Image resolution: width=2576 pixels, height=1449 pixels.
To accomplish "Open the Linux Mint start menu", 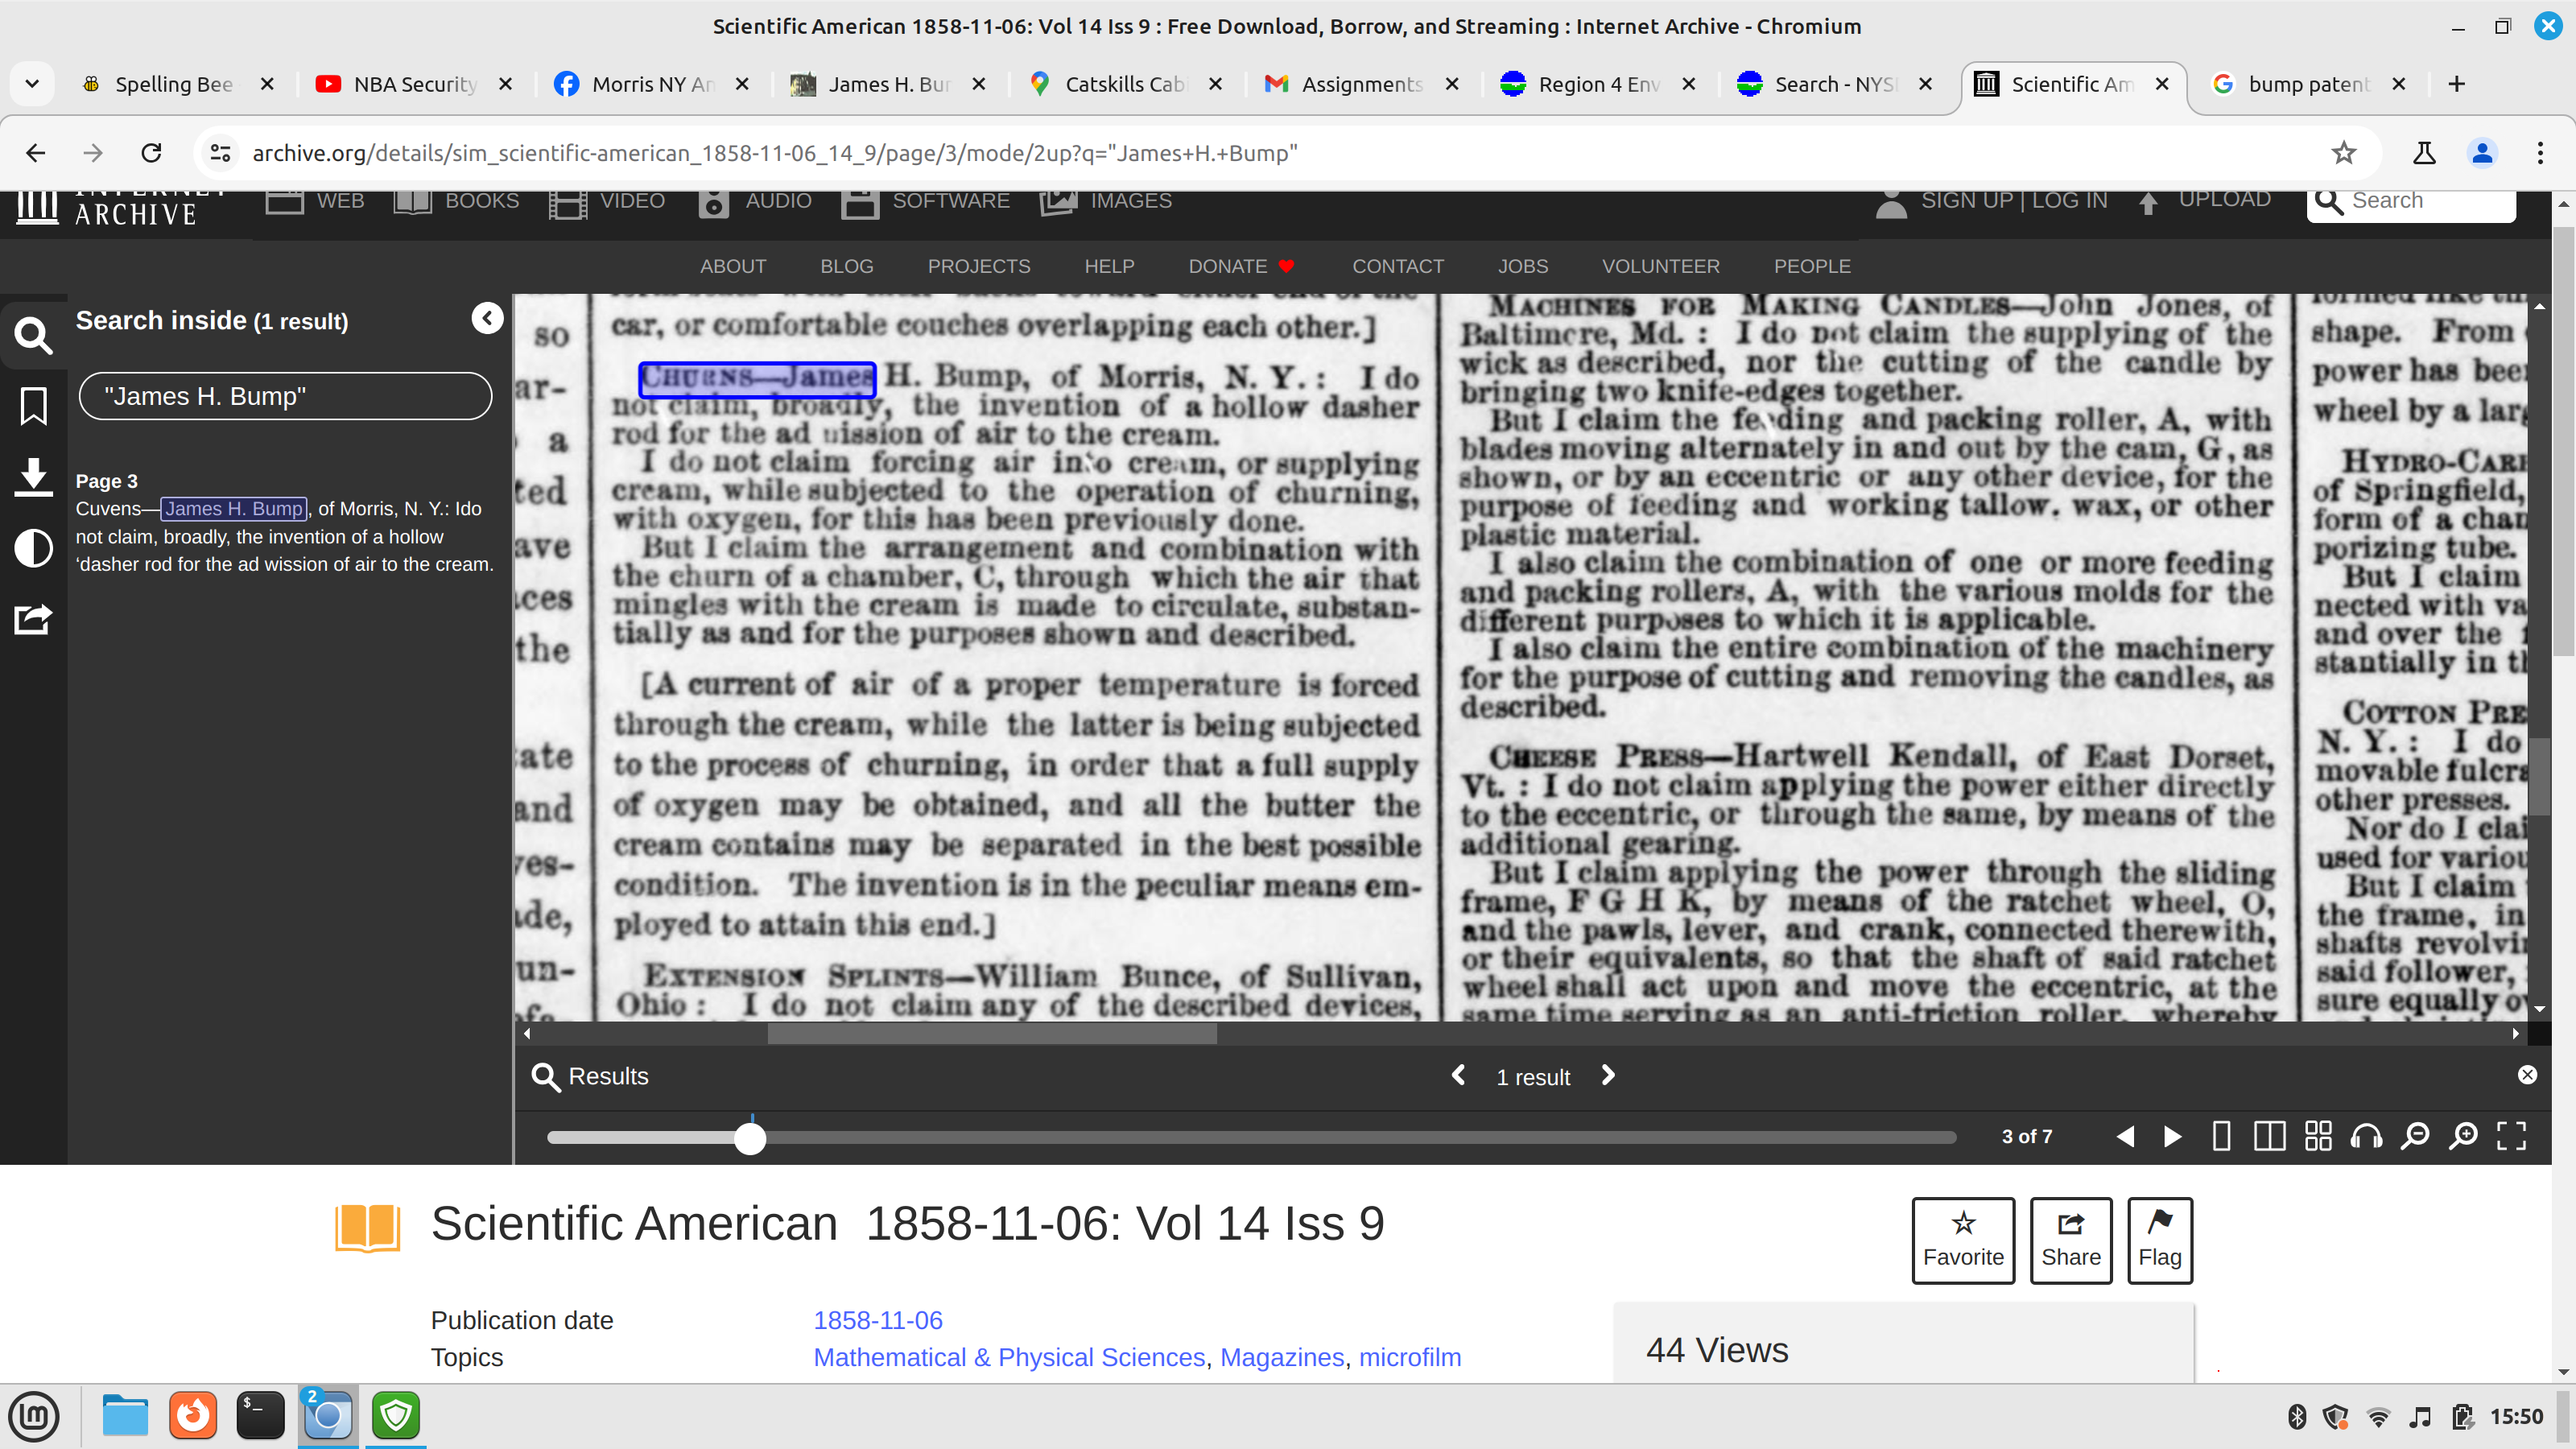I will click(x=34, y=1416).
